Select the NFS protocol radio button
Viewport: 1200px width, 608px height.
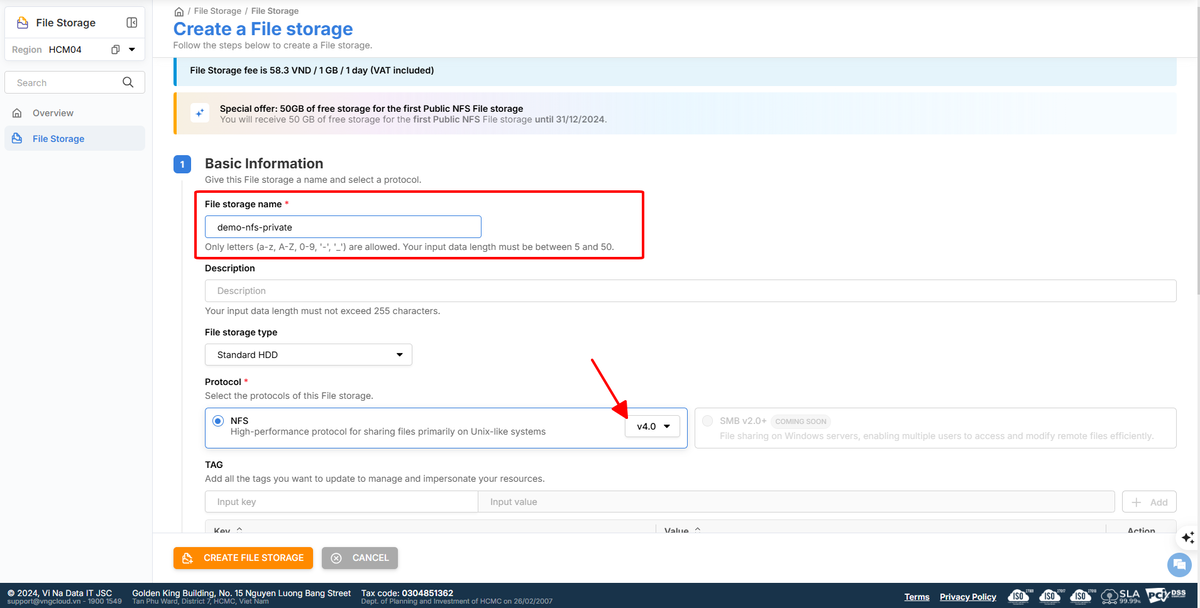click(x=218, y=421)
